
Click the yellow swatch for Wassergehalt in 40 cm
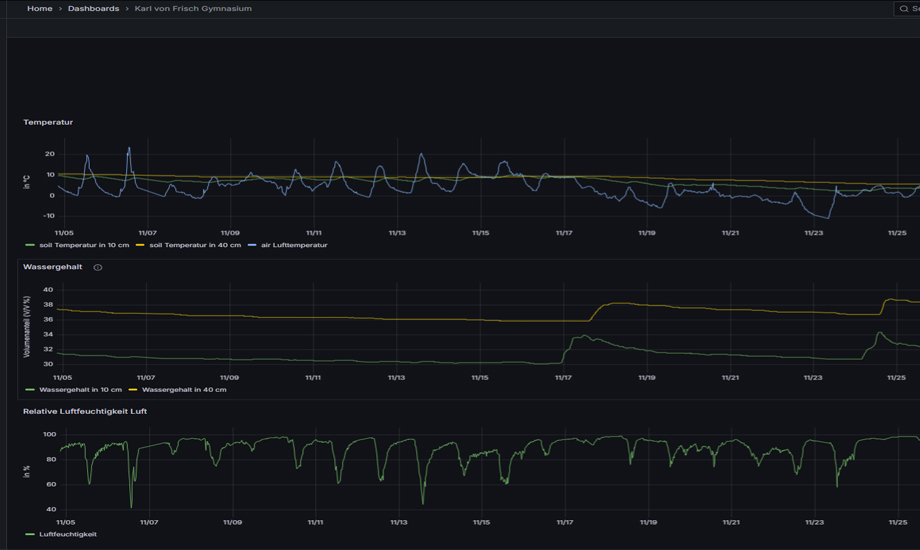pos(134,390)
